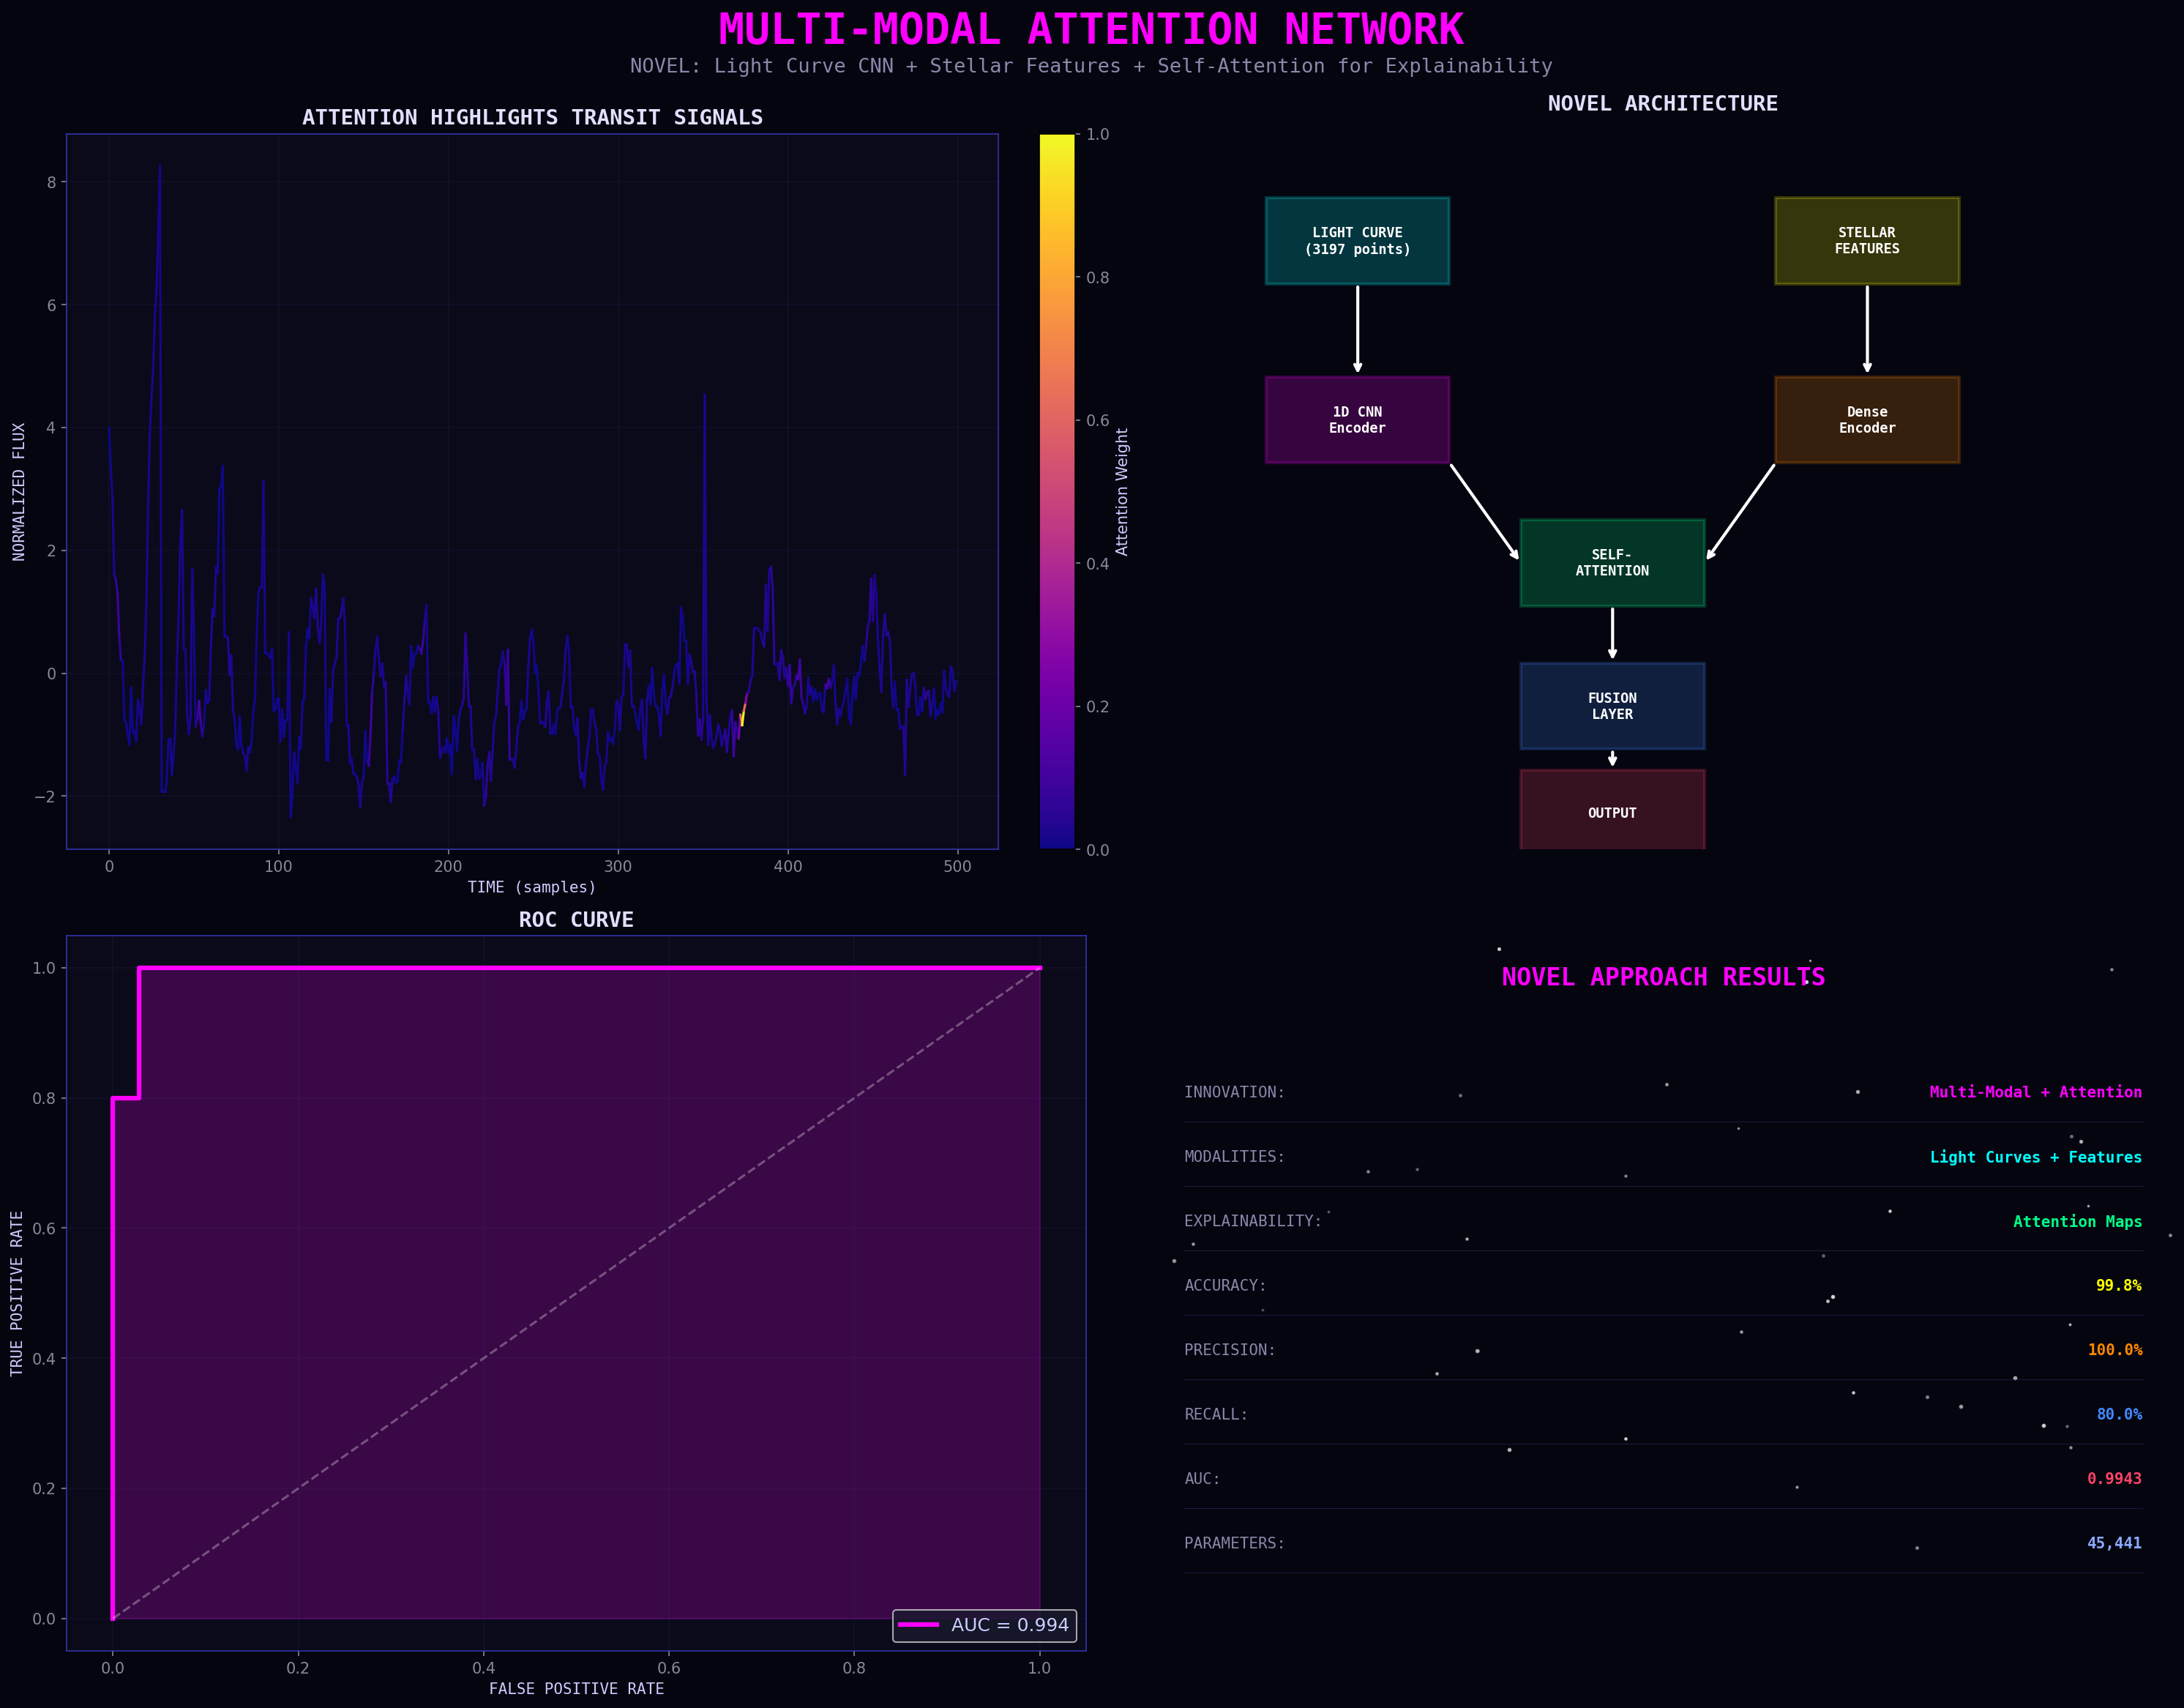Click the PRECISION value 100.0%
2184x1708 pixels.
pos(2114,1350)
